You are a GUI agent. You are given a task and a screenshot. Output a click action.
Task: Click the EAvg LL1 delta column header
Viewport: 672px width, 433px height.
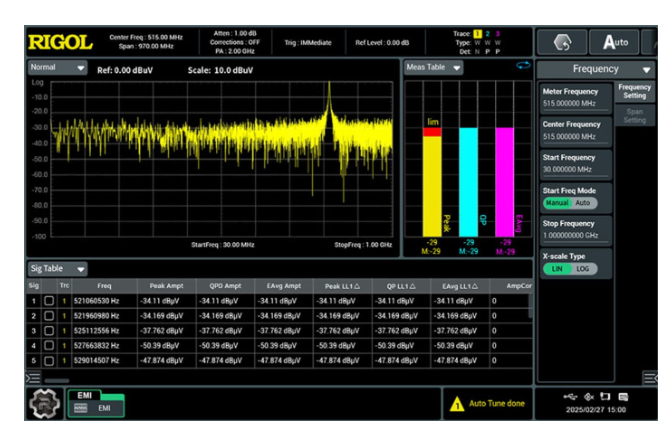point(460,286)
